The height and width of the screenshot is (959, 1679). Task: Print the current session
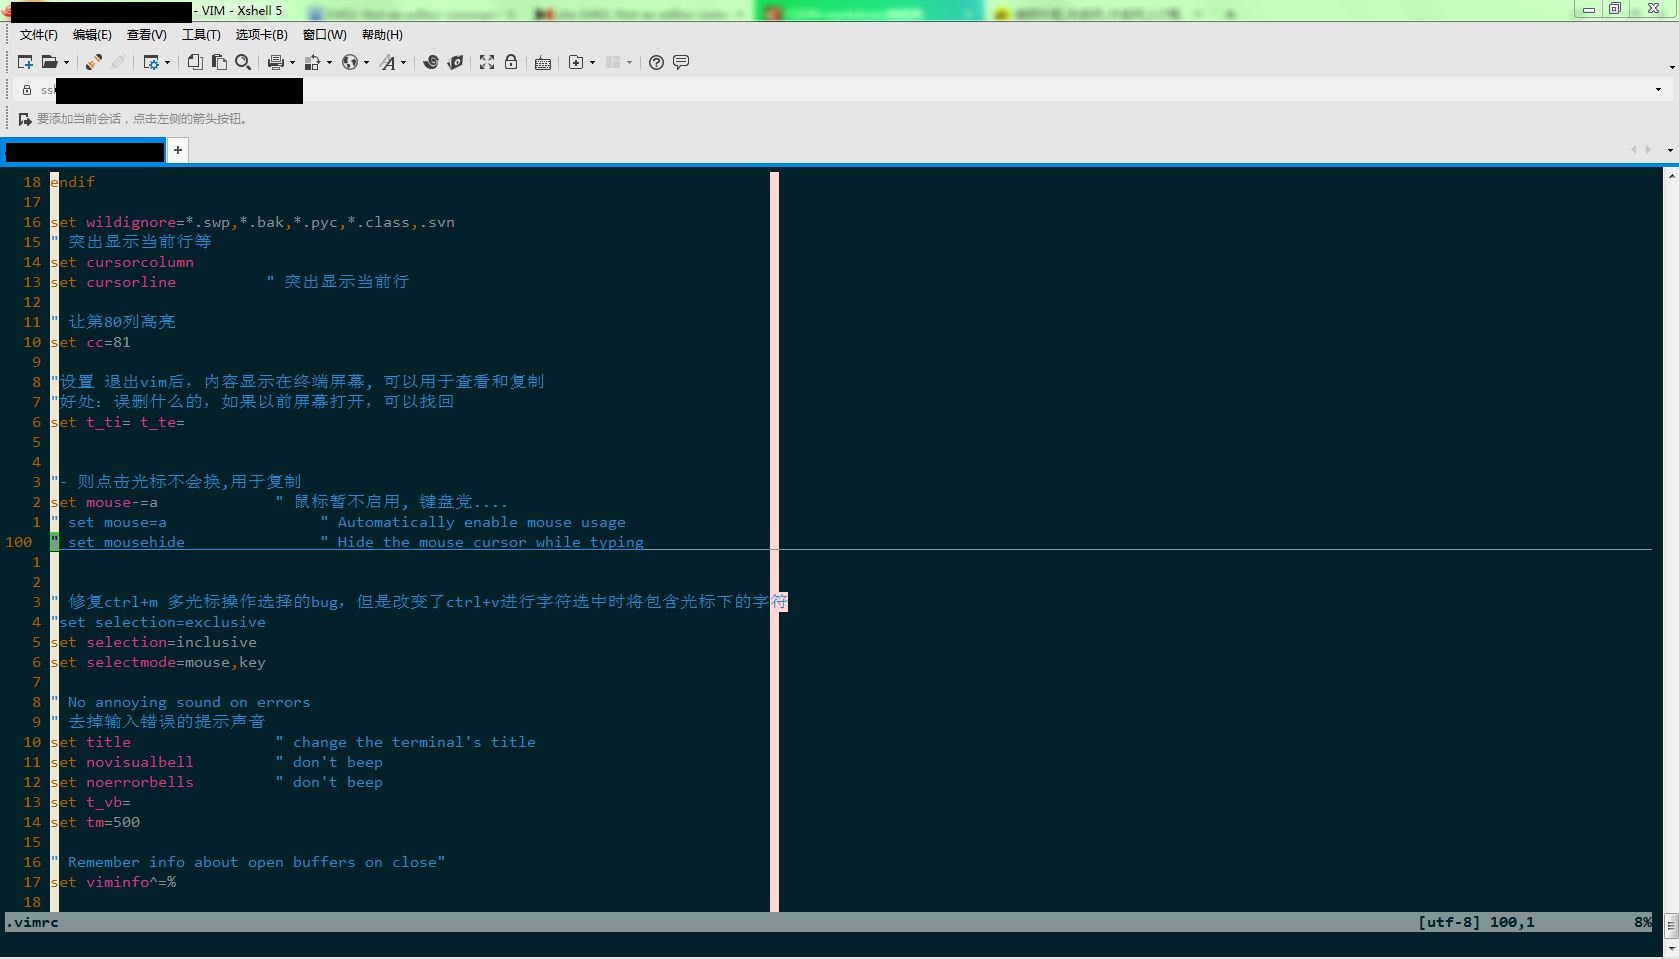click(x=275, y=62)
